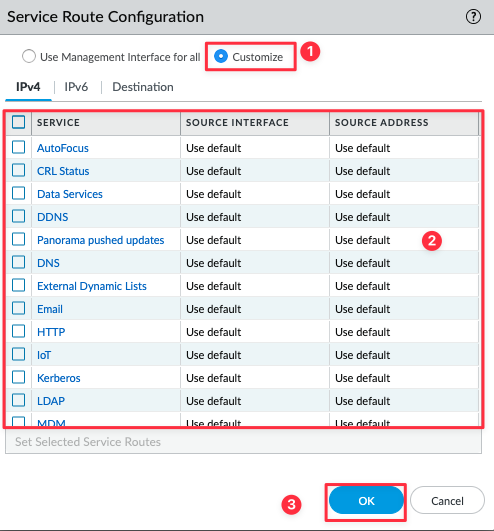Click Set Selected Service Routes

click(x=88, y=442)
